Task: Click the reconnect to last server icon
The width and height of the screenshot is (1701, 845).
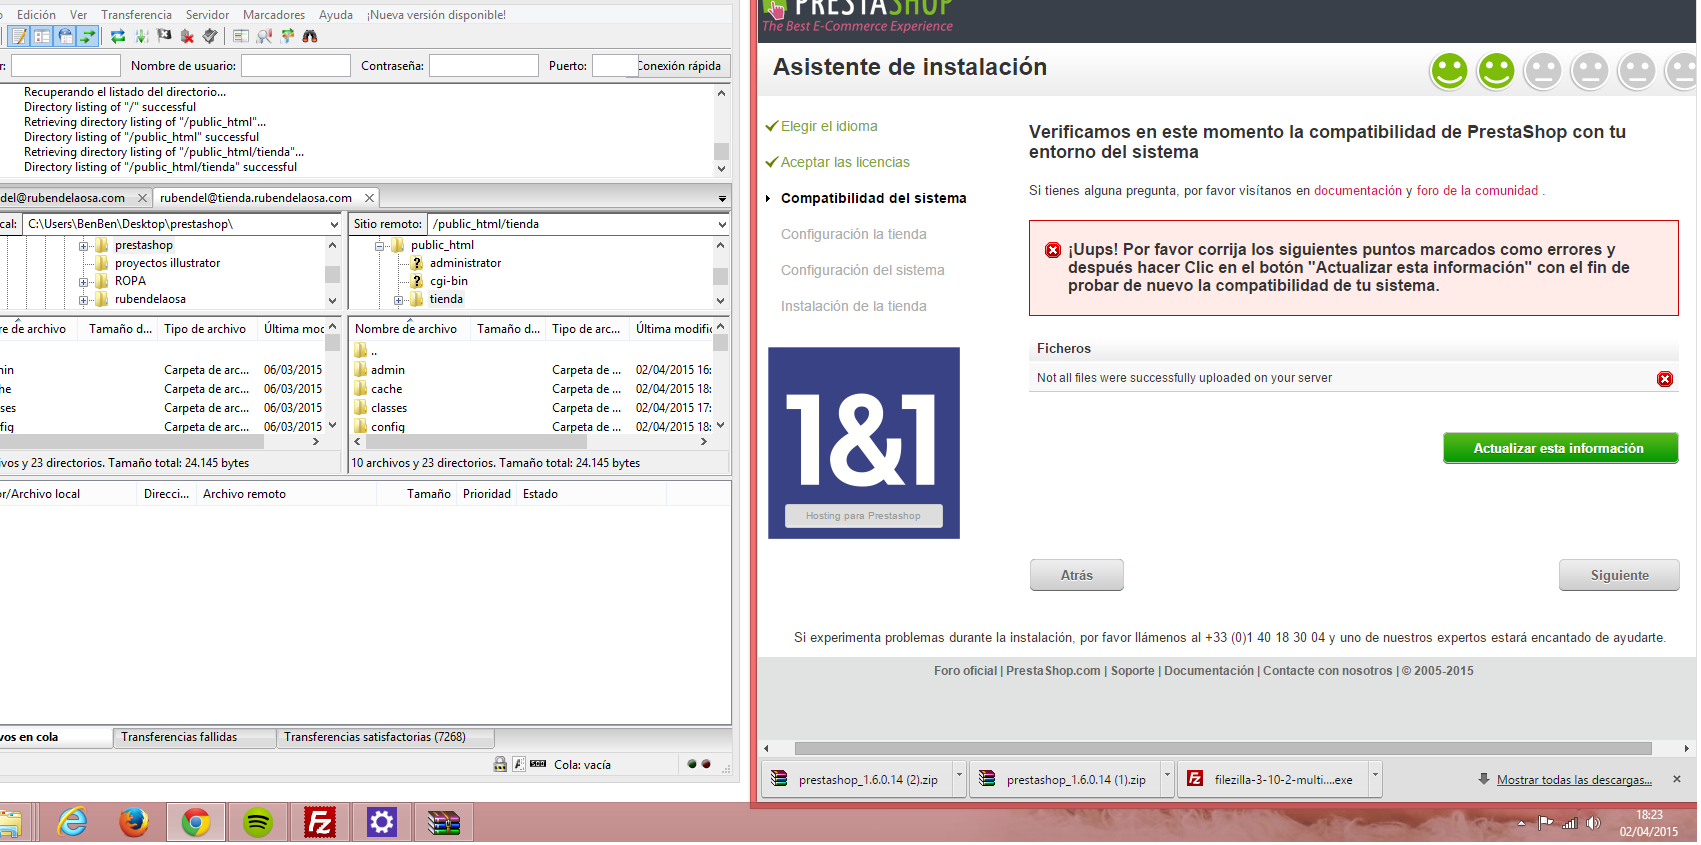Action: [210, 37]
